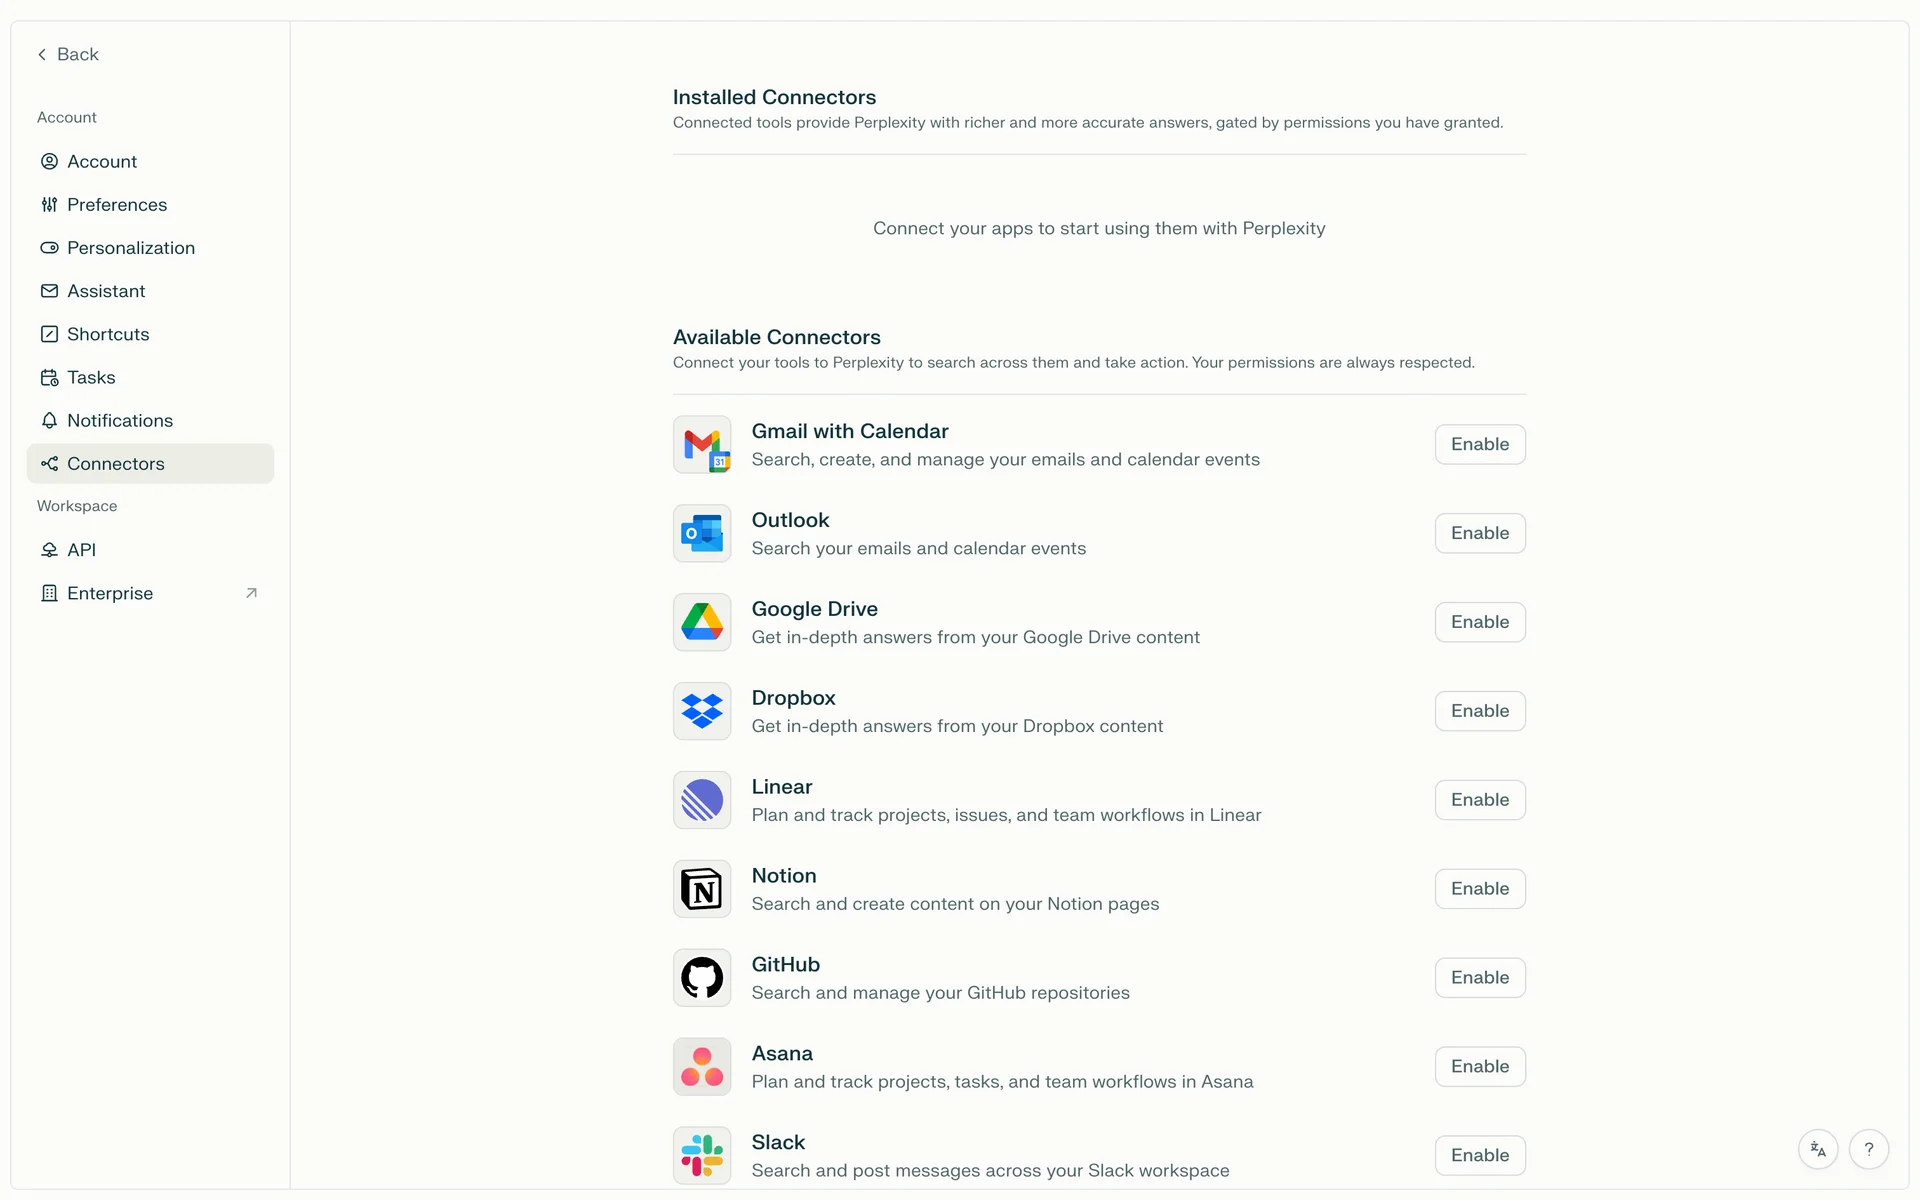Enable the Gmail with Calendar connector

coord(1479,445)
